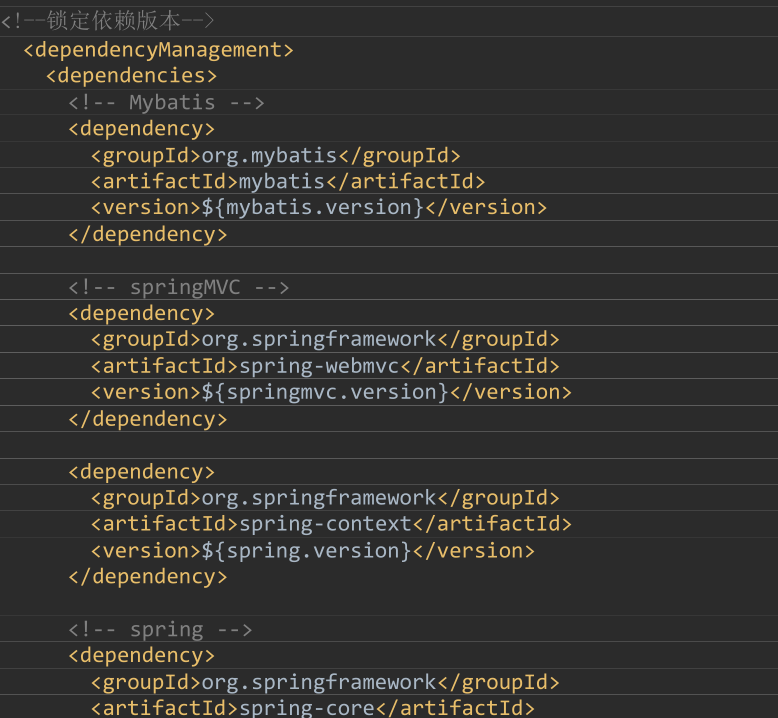The height and width of the screenshot is (718, 778).
Task: Click groupId line containing org.mybatis
Action: (275, 156)
